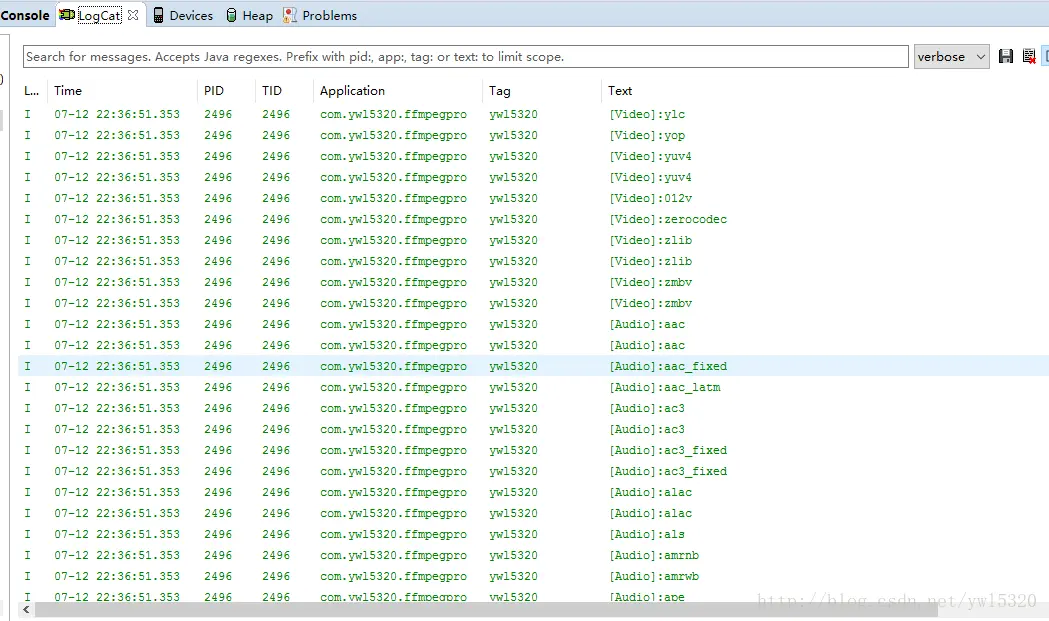Viewport: 1049px width, 621px height.
Task: Select the [Video]:zerocodec log entry
Action: pyautogui.click(x=533, y=219)
